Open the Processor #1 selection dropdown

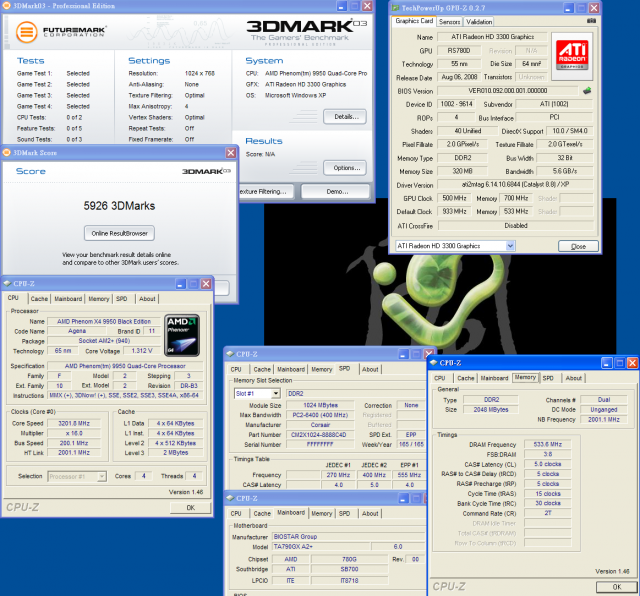coord(102,476)
